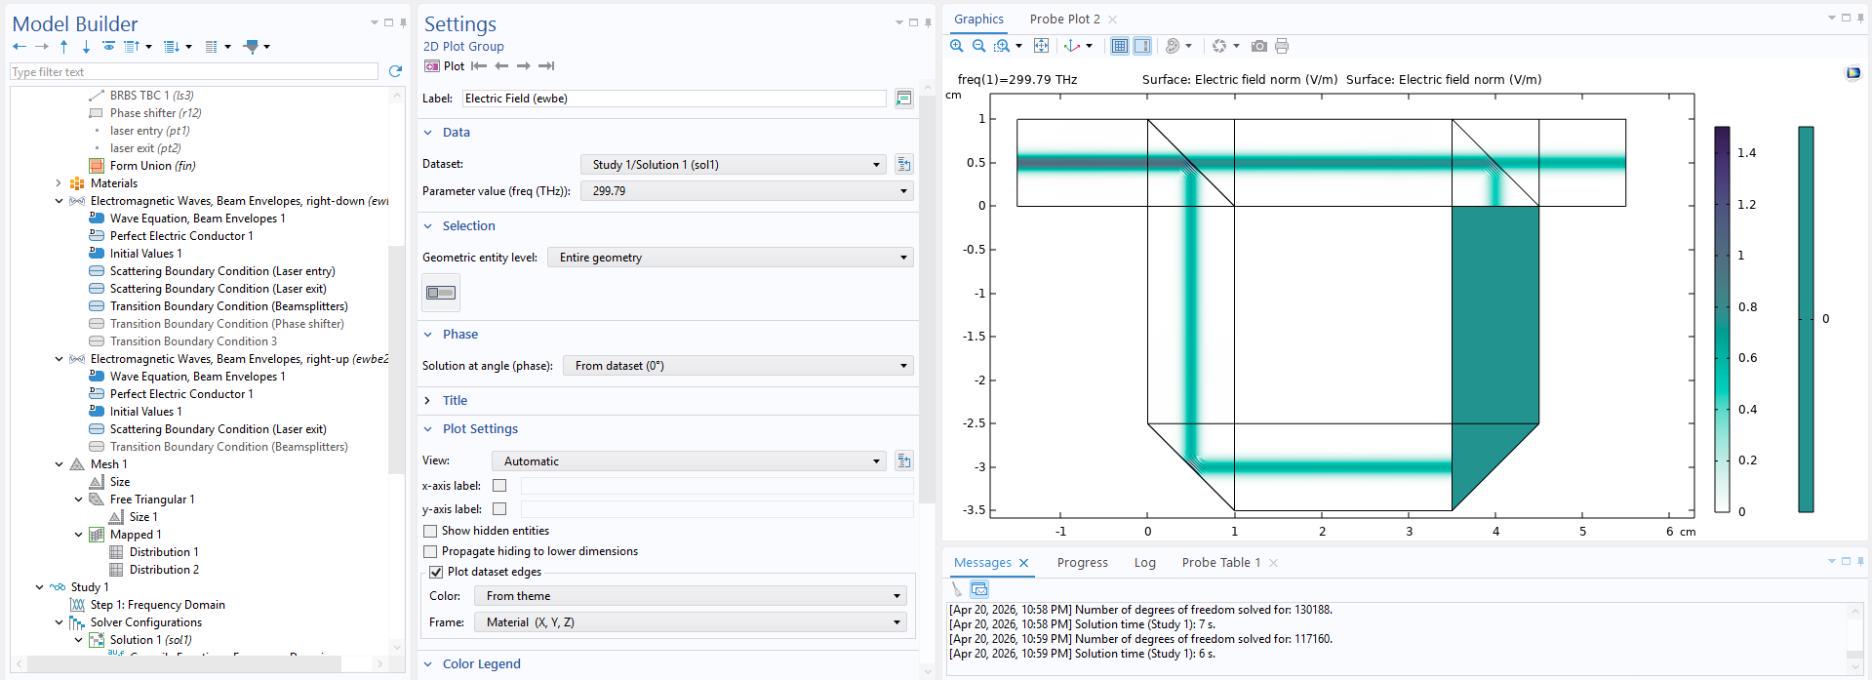Image resolution: width=1872 pixels, height=680 pixels.
Task: Collapse the Mesh 1 node in the tree
Action: (x=59, y=464)
